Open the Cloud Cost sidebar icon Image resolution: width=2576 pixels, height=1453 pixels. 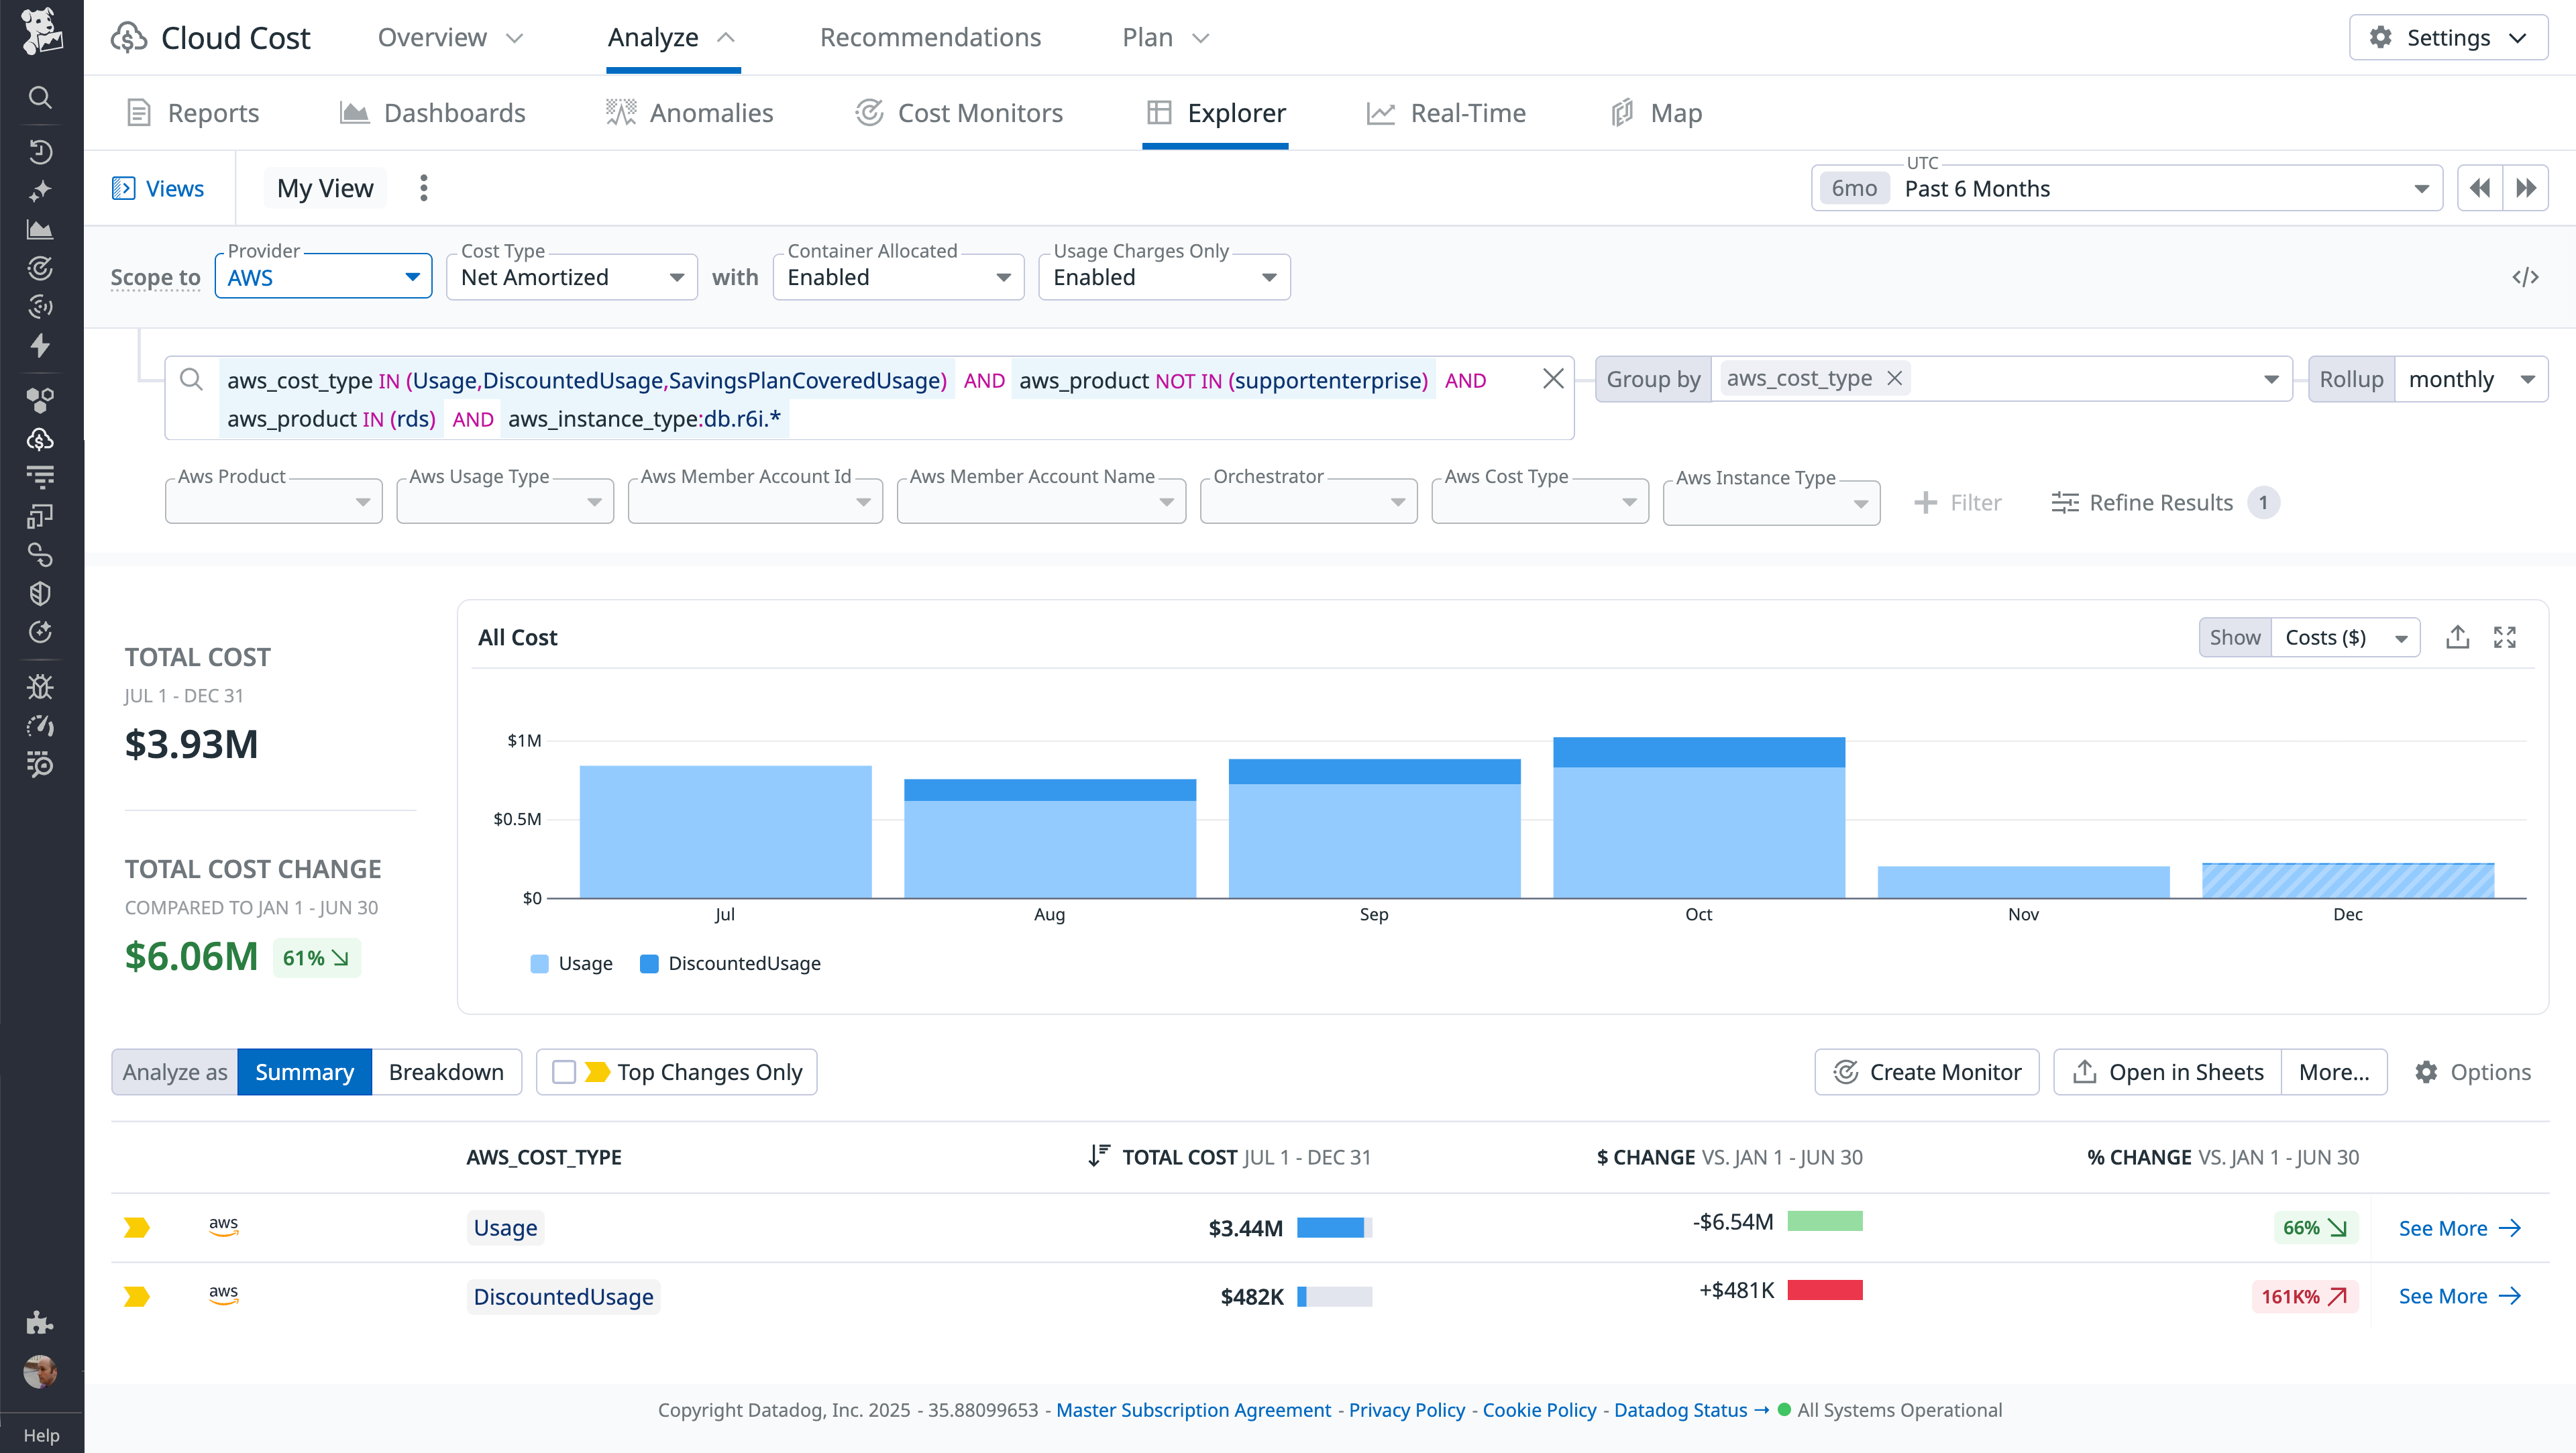40,438
